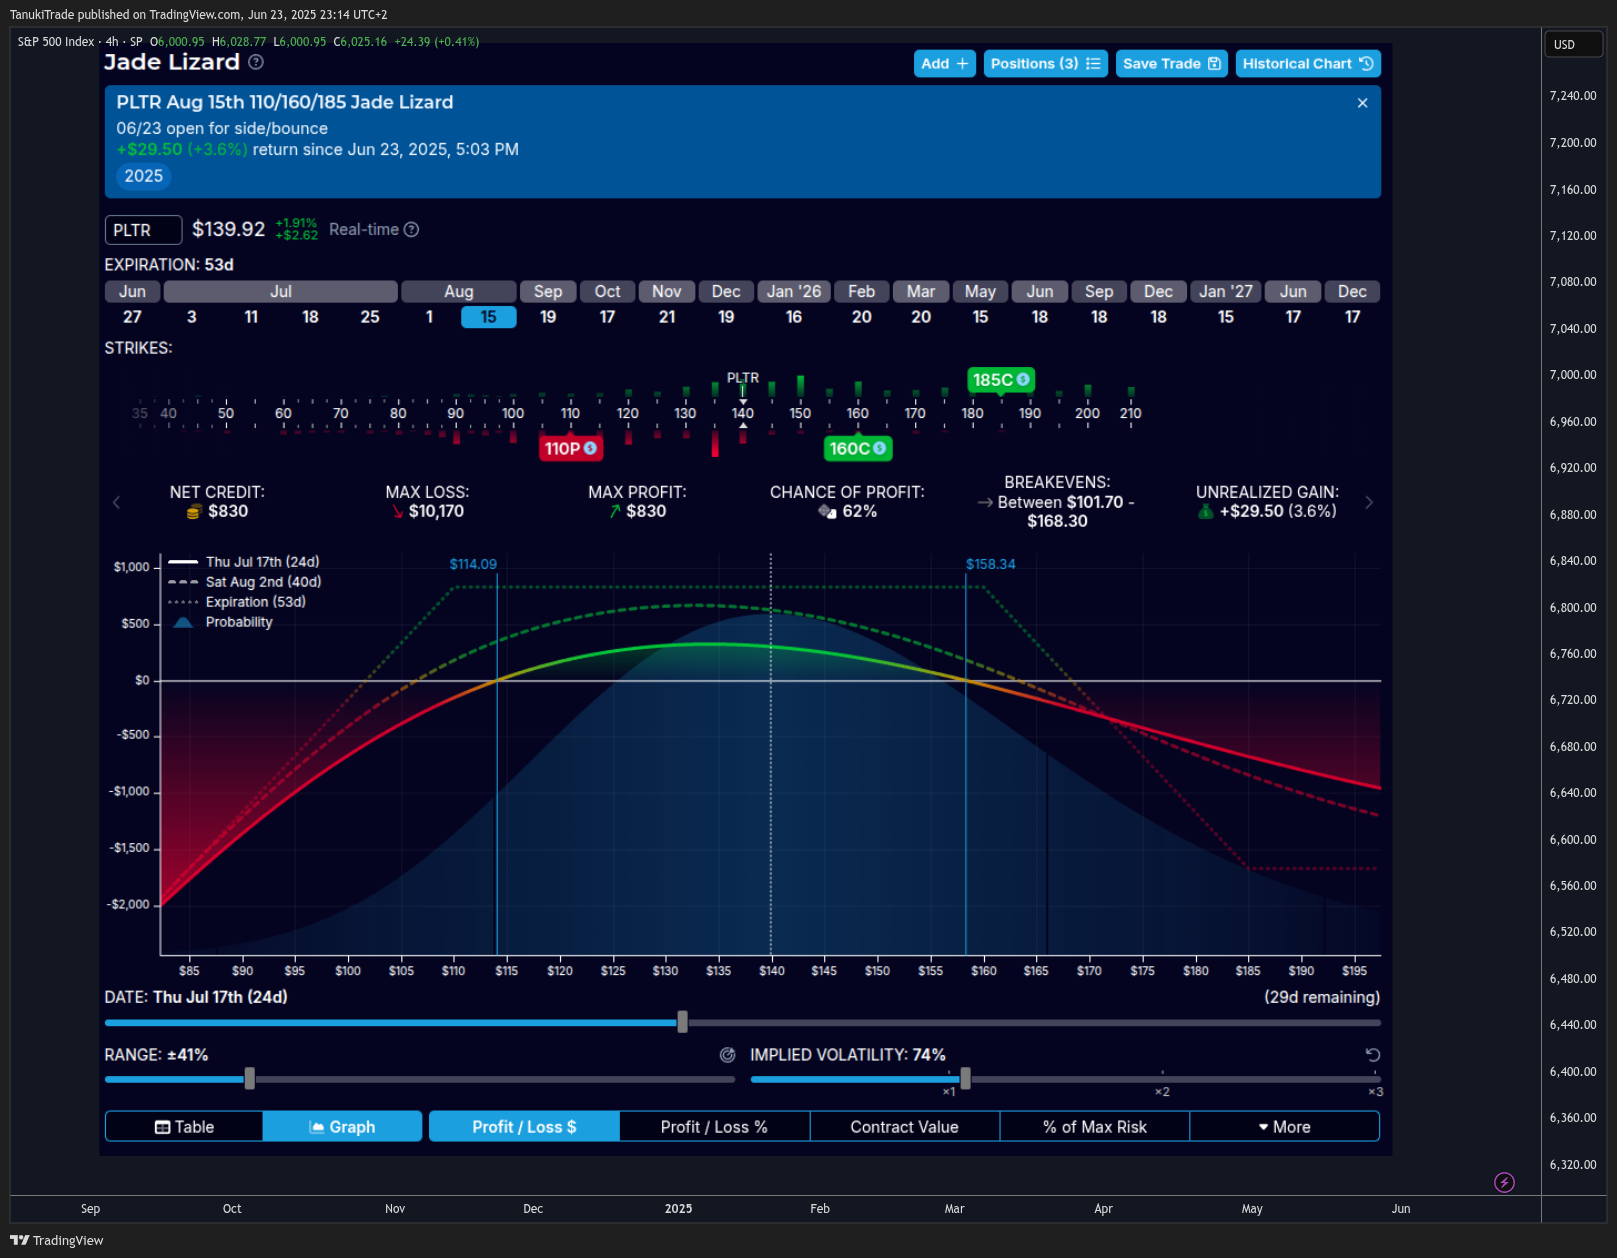The image size is (1617, 1258).
Task: Close the PLTR trade banner
Action: click(x=1362, y=103)
